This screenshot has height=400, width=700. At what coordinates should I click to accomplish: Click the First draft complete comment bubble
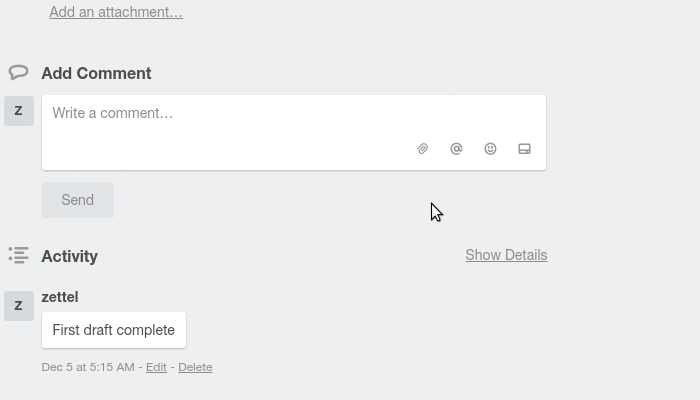point(114,330)
